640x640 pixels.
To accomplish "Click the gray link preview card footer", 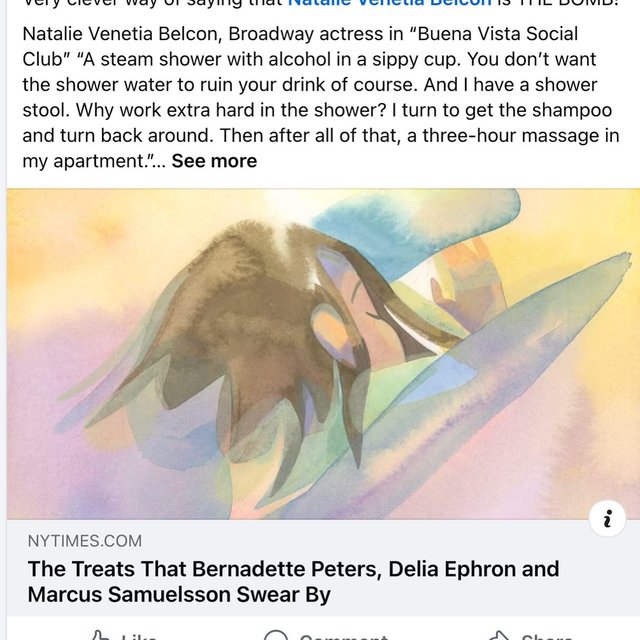I will point(323,568).
